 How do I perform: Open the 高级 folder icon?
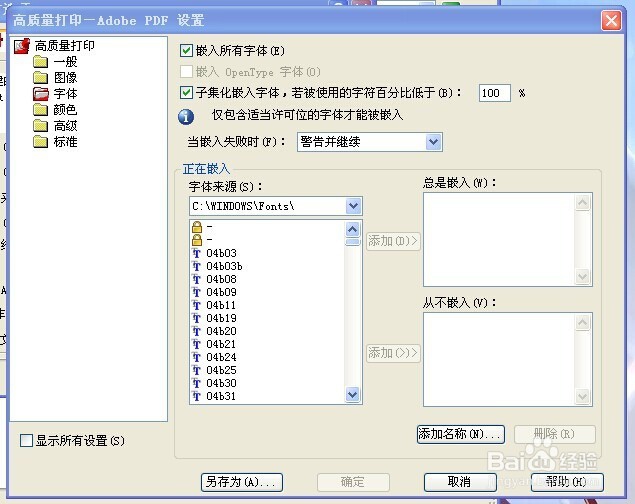(40, 126)
